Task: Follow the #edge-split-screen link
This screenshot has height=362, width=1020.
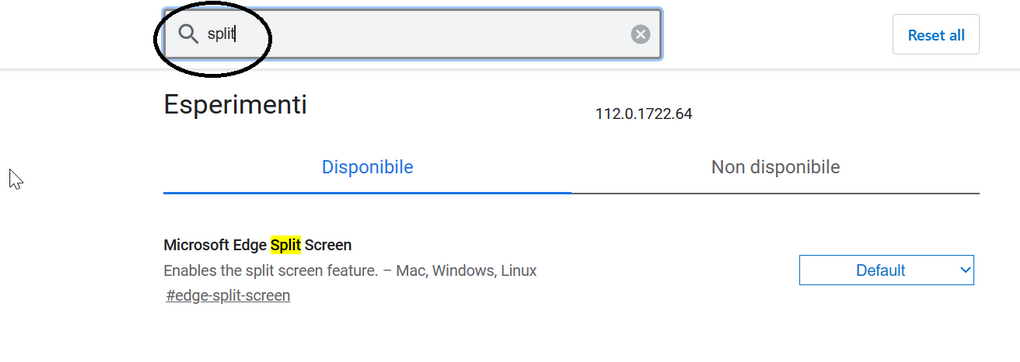Action: (228, 296)
